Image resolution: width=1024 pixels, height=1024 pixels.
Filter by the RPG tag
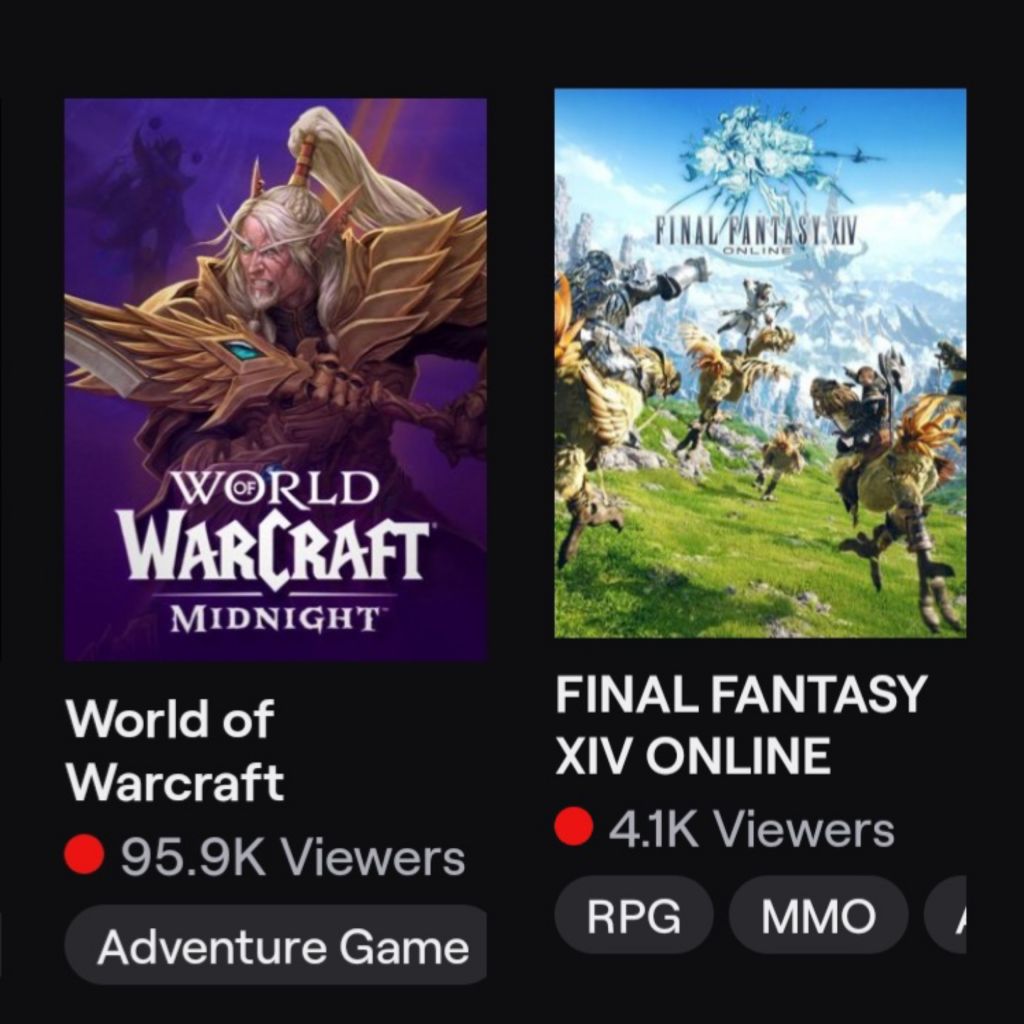[633, 916]
